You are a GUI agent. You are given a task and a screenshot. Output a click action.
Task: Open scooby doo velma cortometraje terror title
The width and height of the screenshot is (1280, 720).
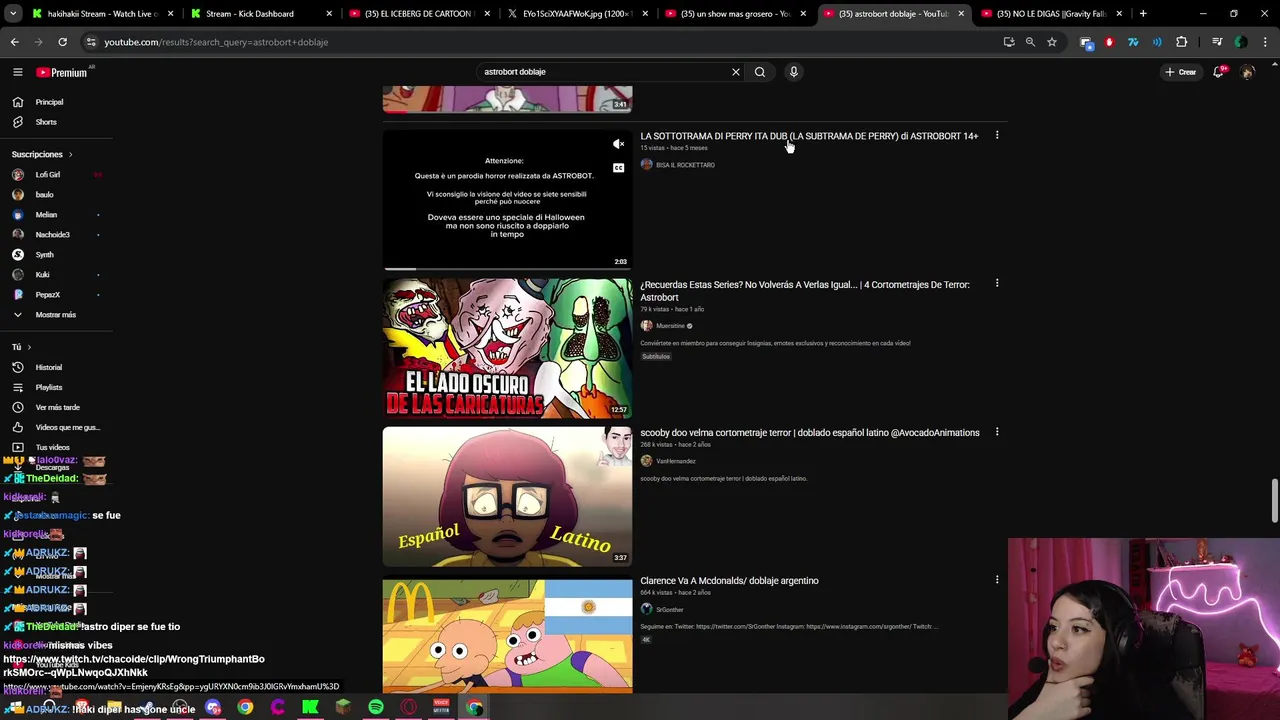[810, 433]
